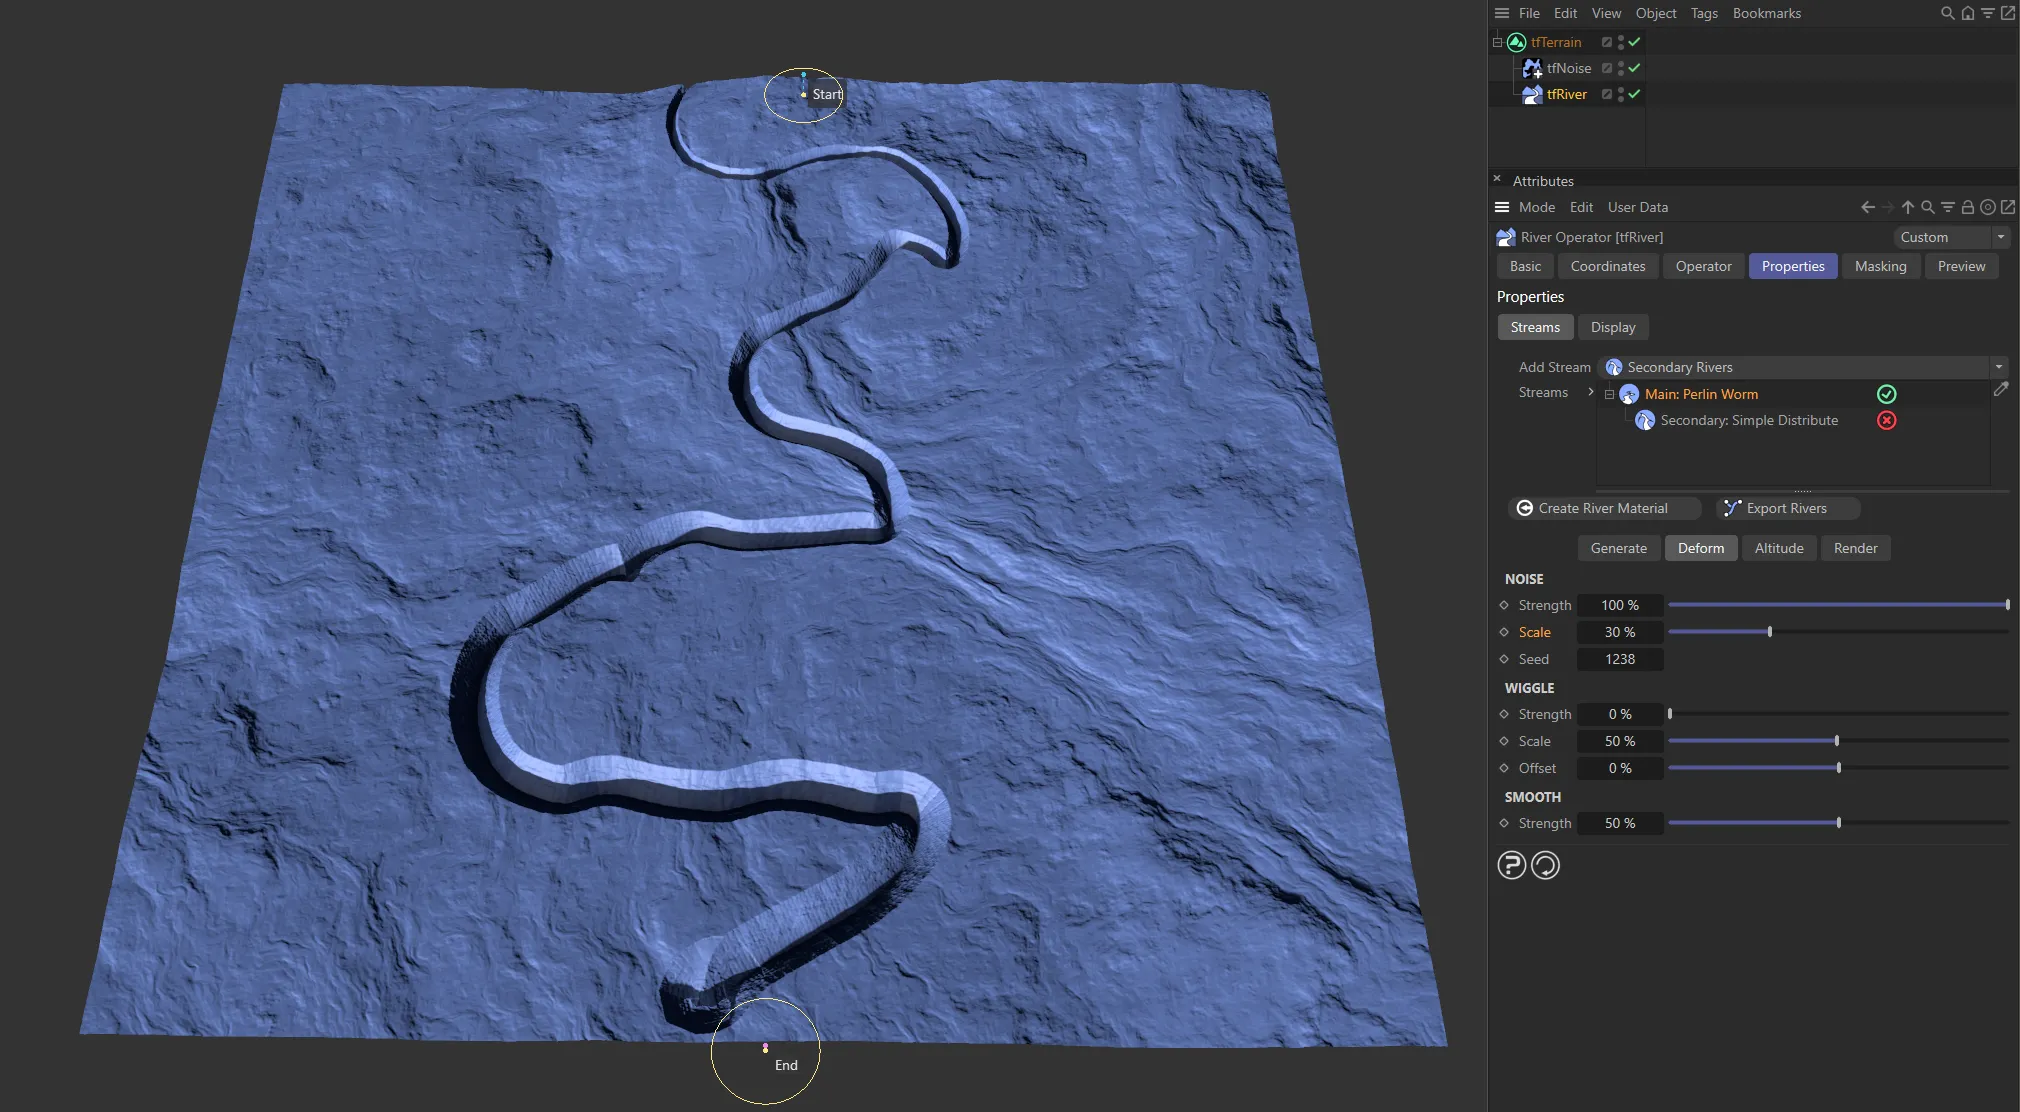Click the reset circular arrow icon

tap(1545, 865)
